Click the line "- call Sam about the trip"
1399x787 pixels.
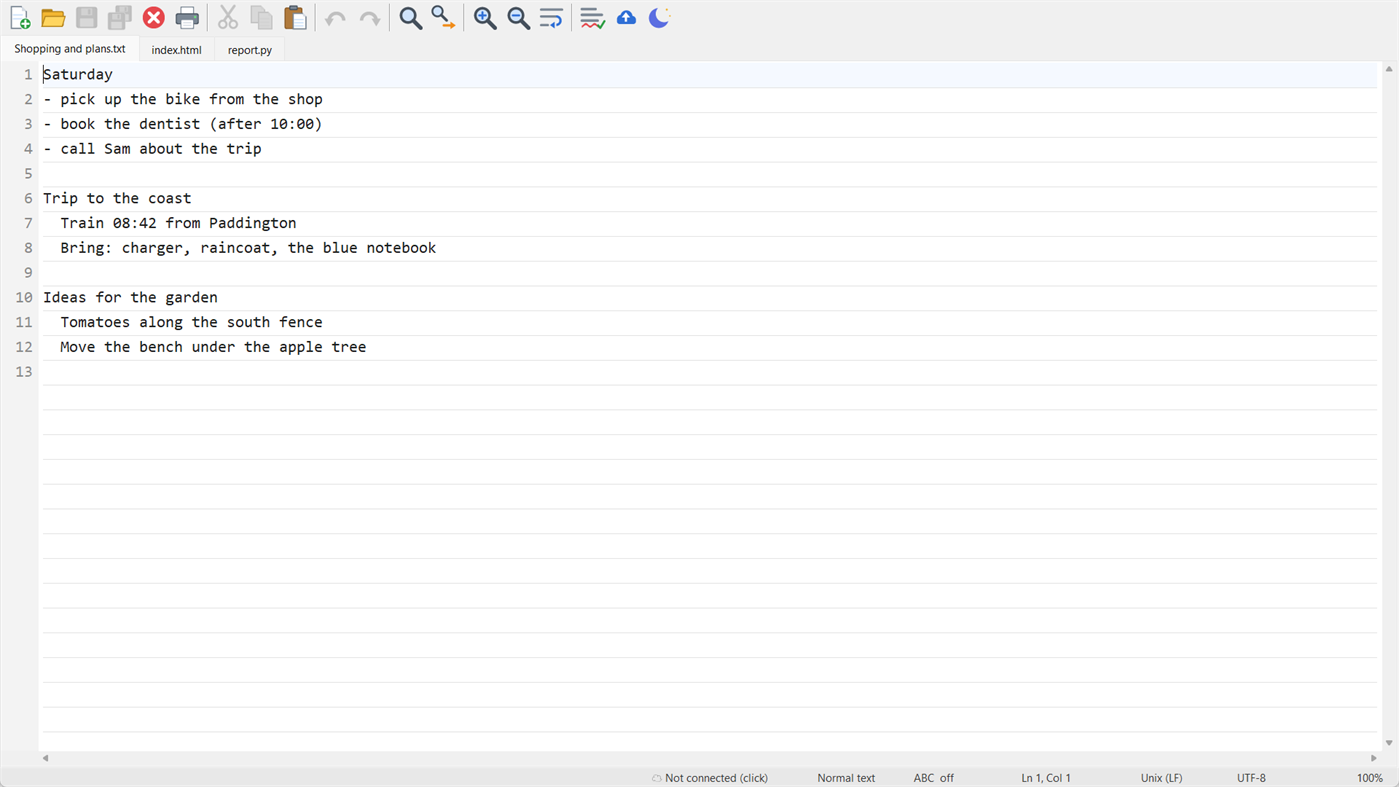[152, 149]
